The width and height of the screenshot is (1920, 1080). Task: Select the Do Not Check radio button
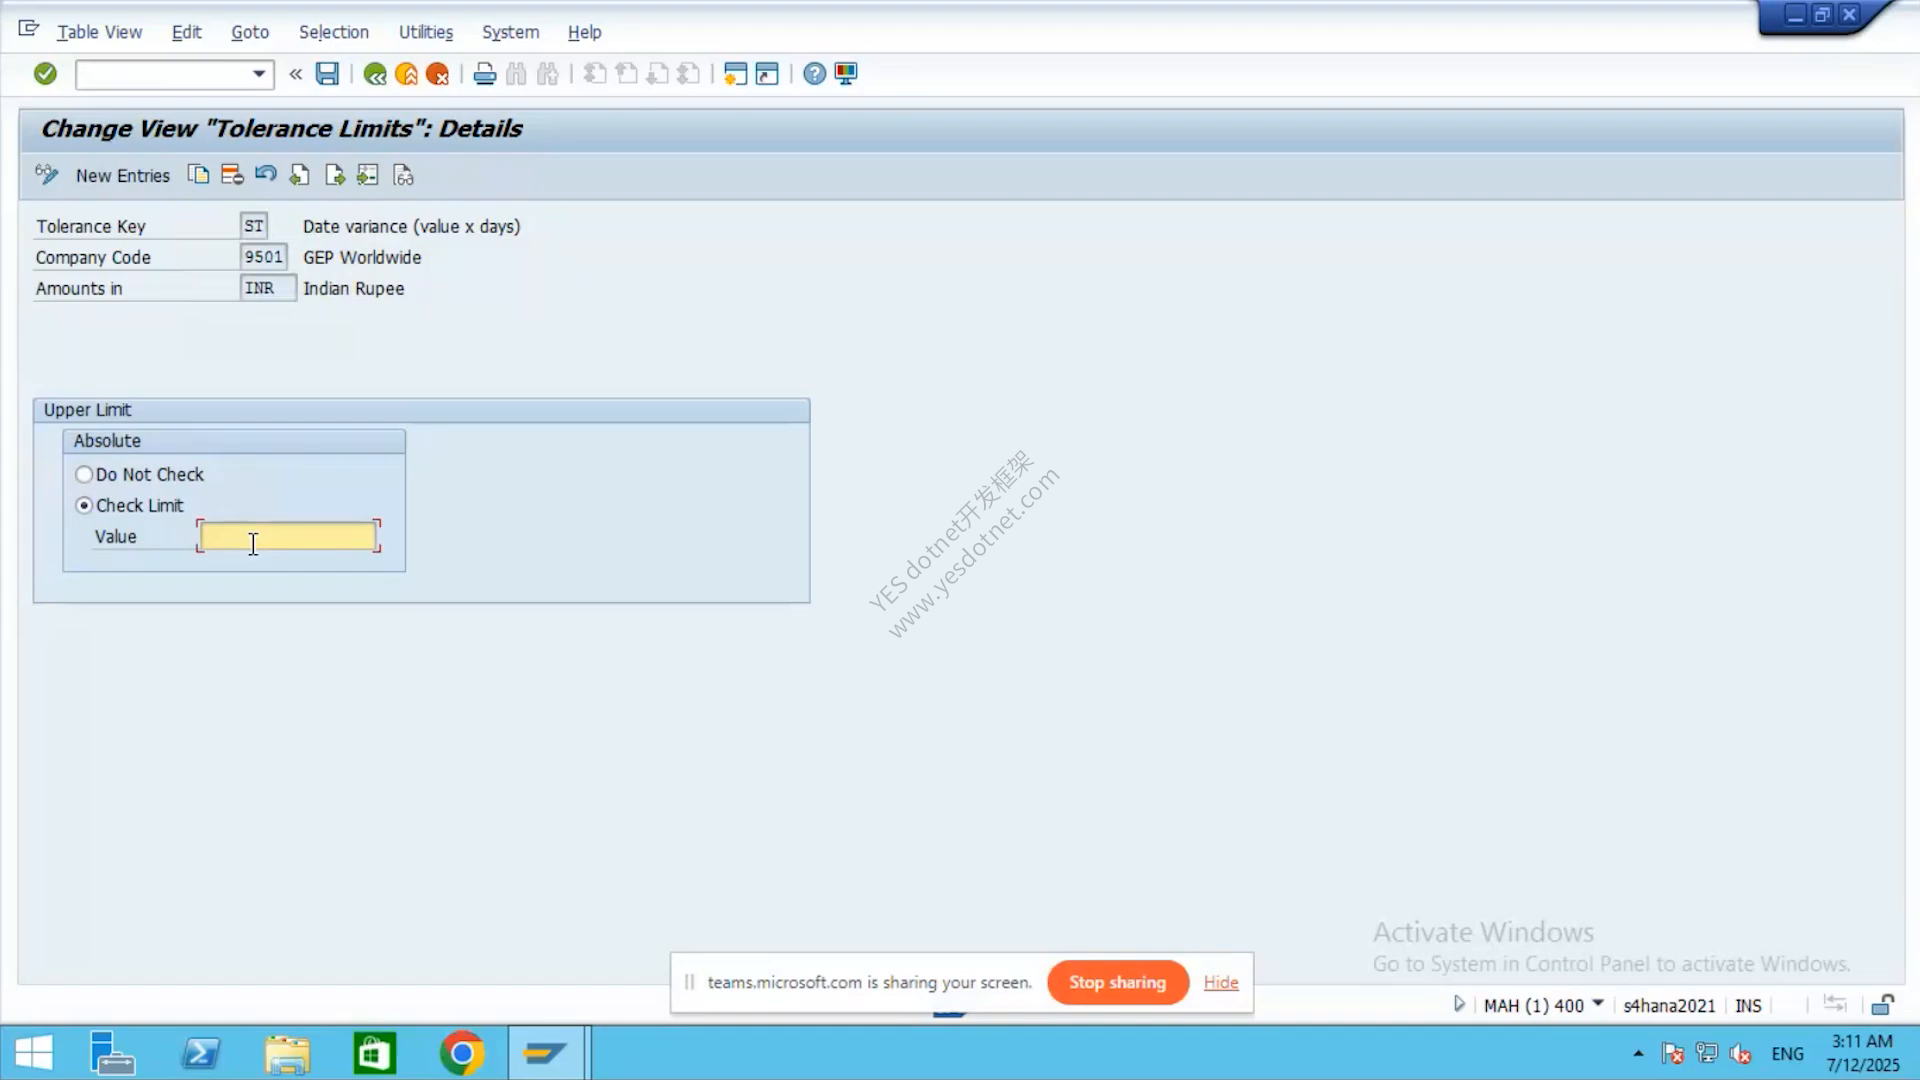(84, 474)
